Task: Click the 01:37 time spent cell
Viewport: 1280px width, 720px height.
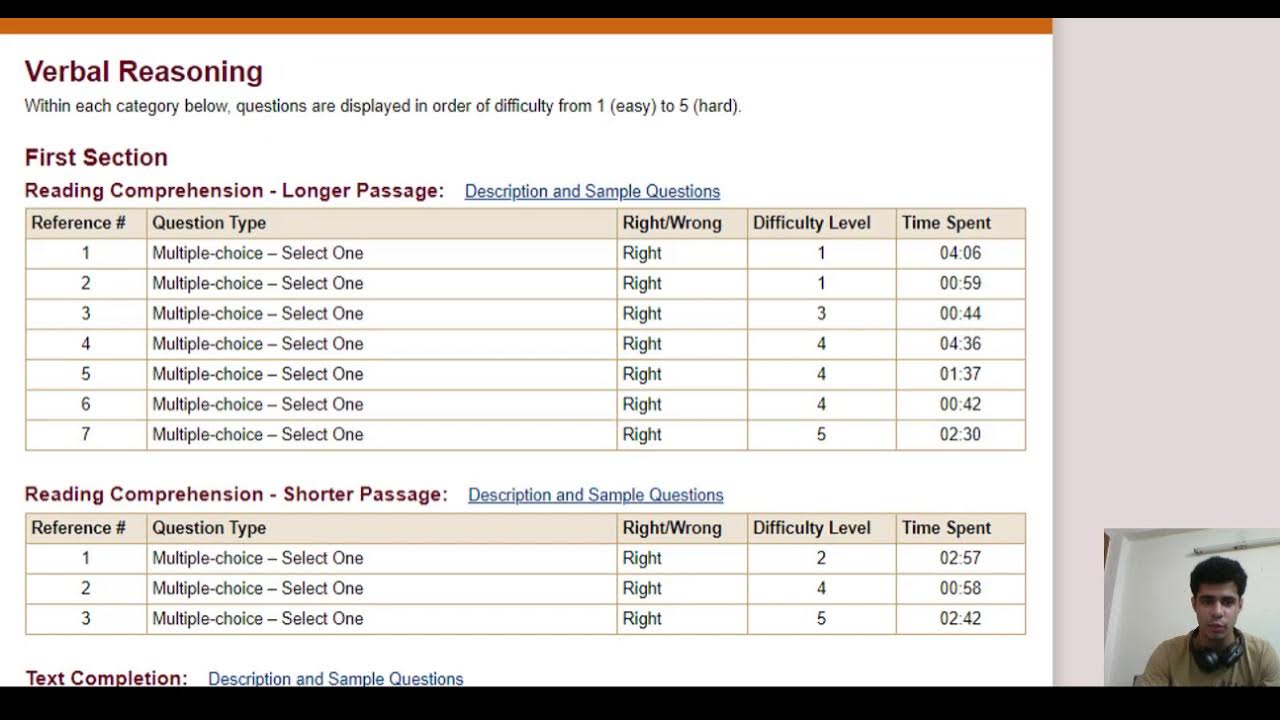Action: (960, 374)
